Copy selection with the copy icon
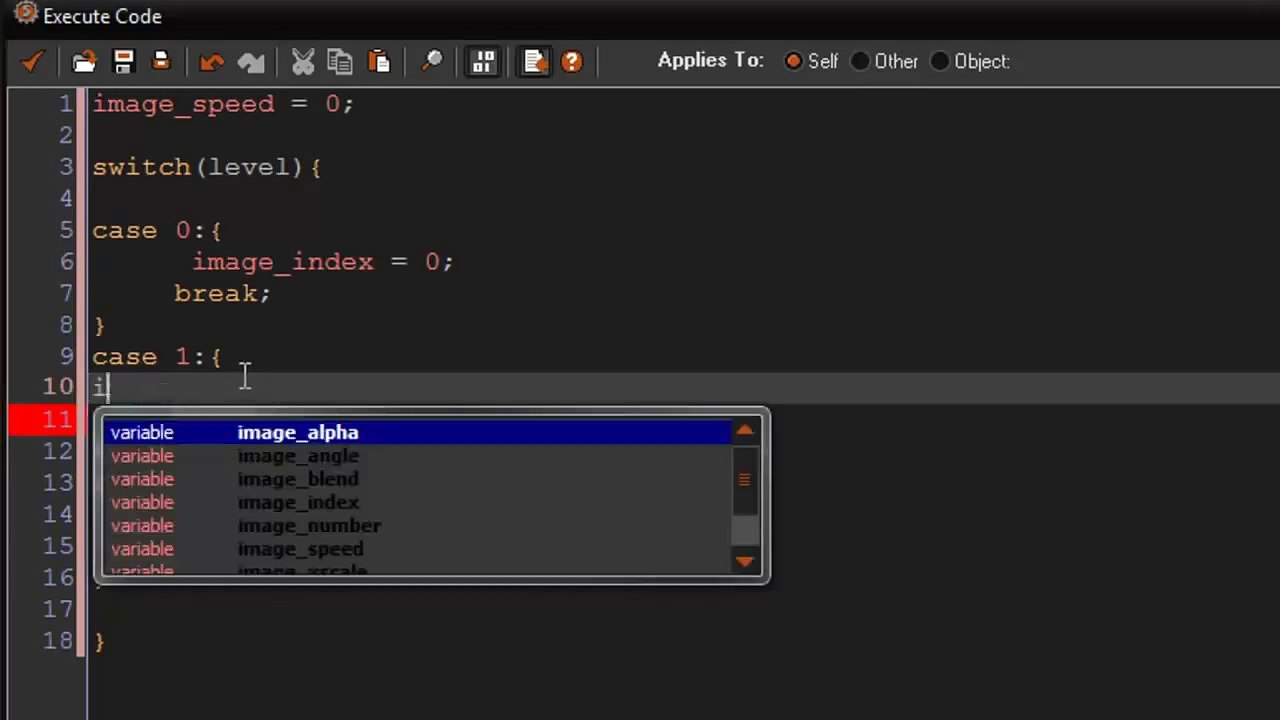 point(340,62)
